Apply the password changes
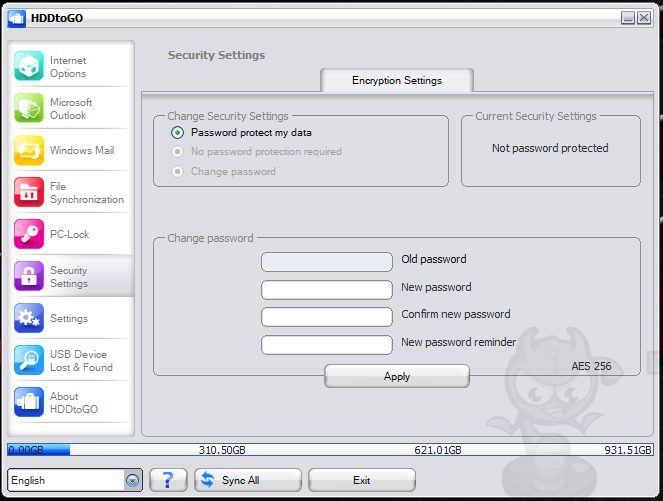Viewport: 663px width, 501px height. pos(397,376)
